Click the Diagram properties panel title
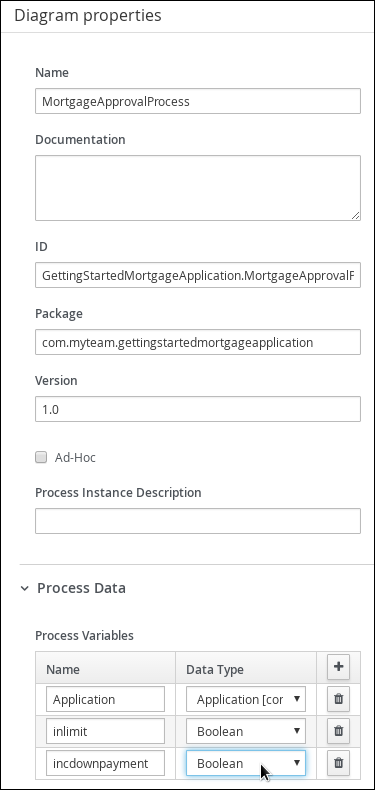This screenshot has width=375, height=790. coord(88,15)
